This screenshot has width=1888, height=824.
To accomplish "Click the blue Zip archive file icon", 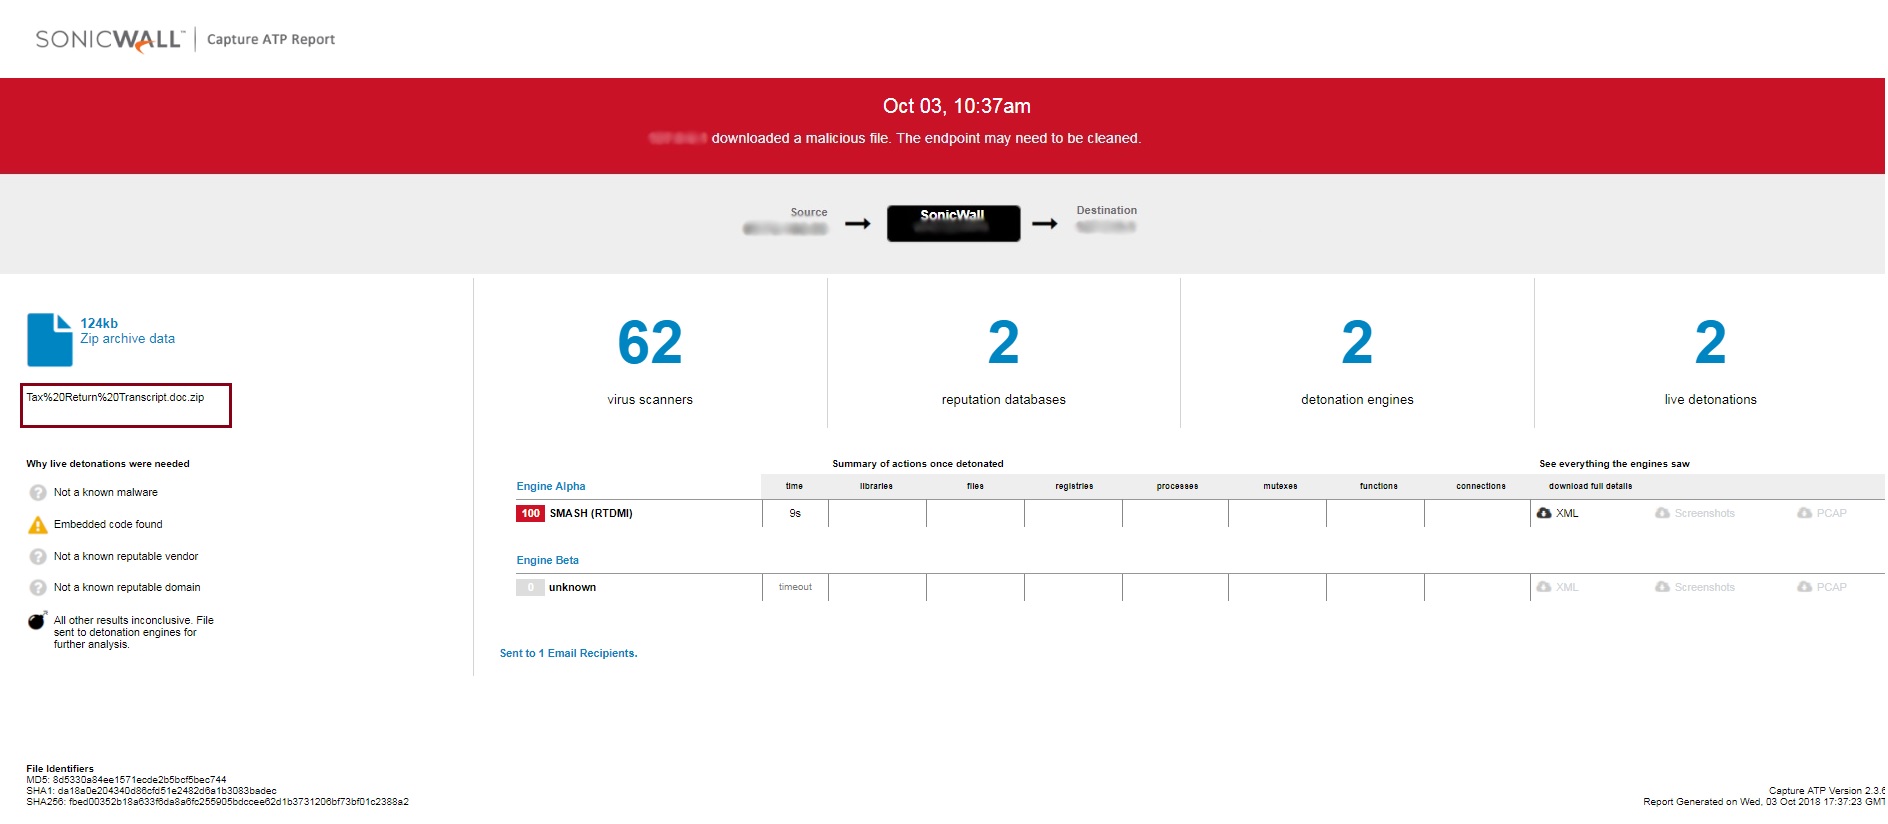I will [50, 340].
